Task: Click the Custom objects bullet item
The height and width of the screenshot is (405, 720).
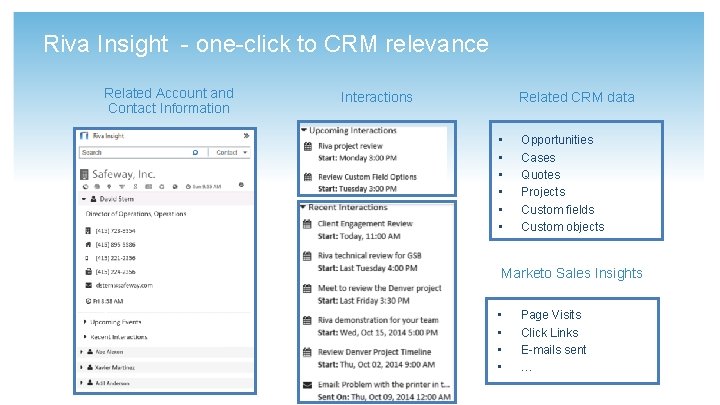Action: tap(562, 226)
